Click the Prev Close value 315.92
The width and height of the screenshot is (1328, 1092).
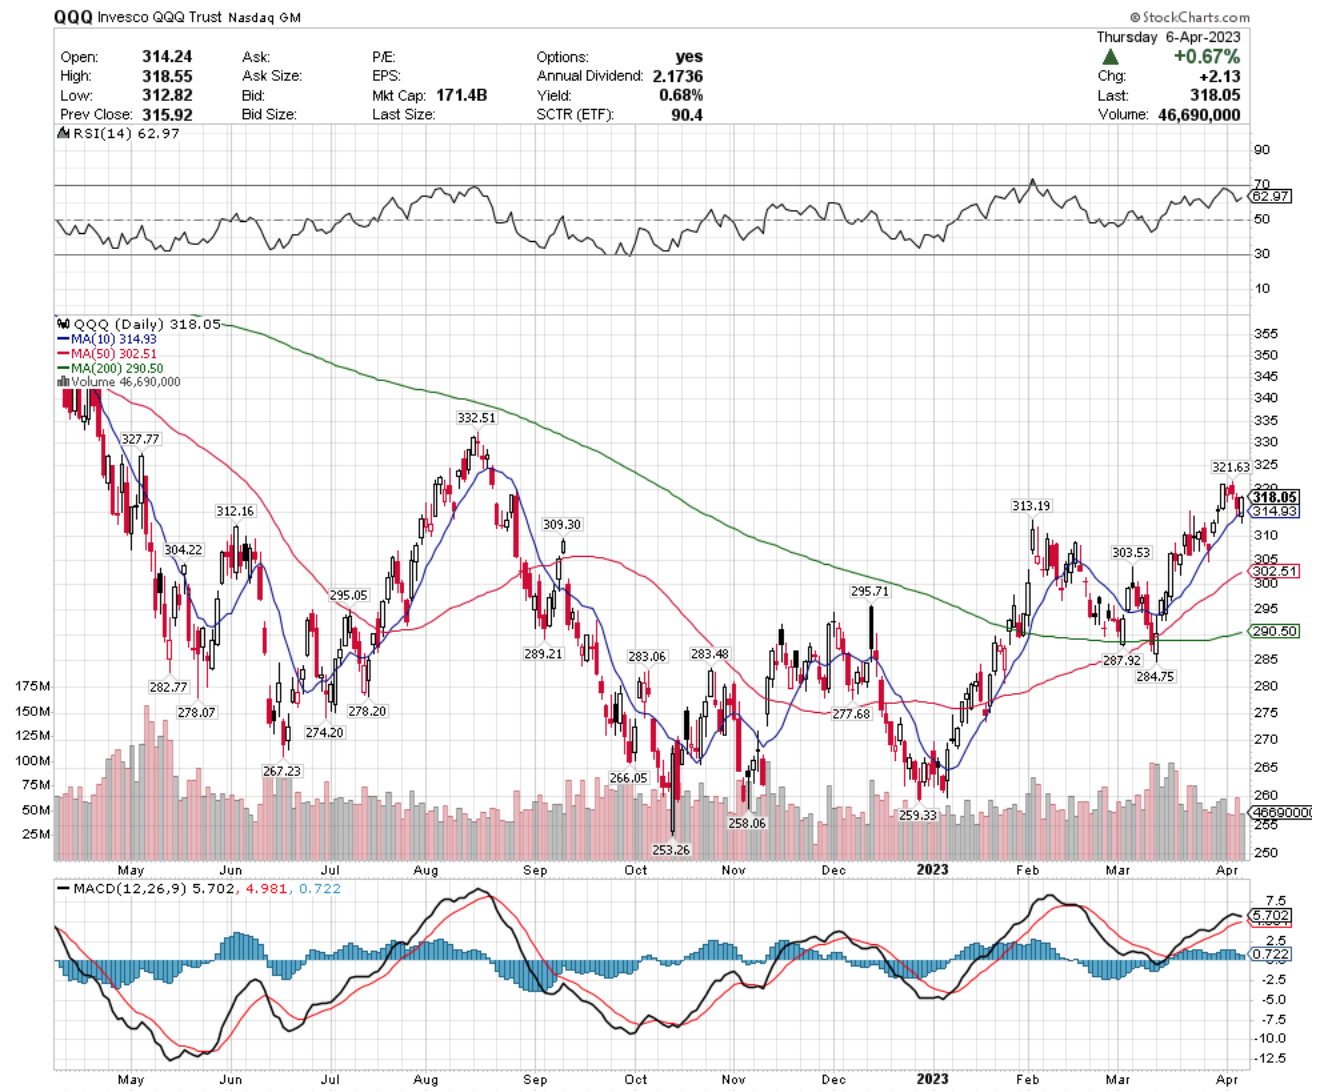click(167, 114)
